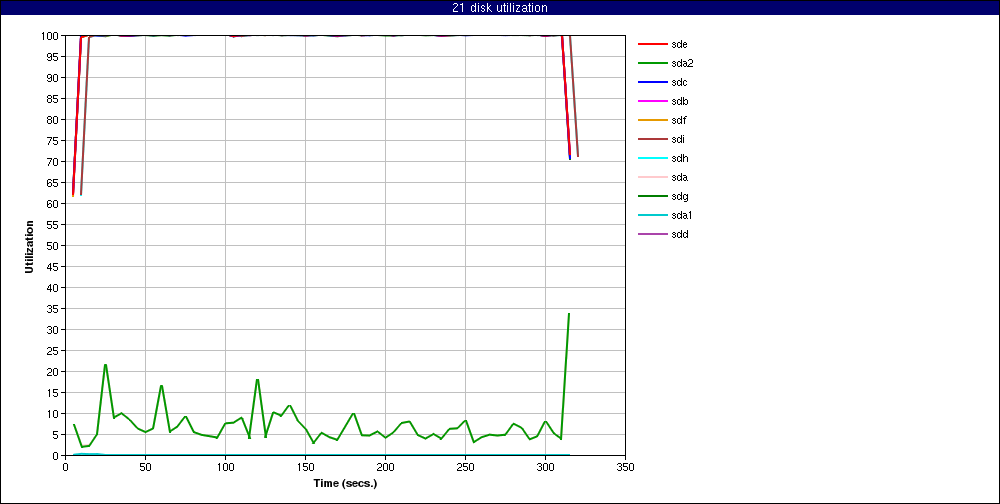Screen dimensions: 1000x504
Task: Click the blue sdc legend color line
Action: click(x=652, y=82)
